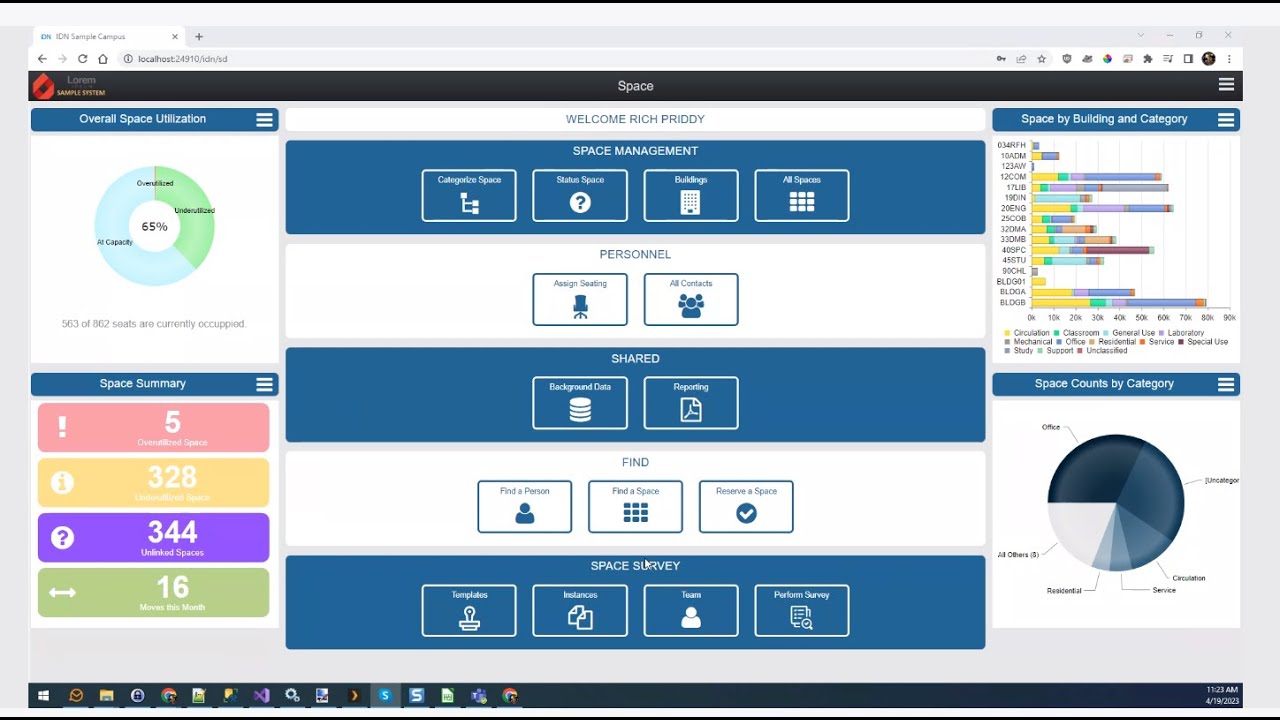
Task: Click the Unlinked Spaces card
Action: click(154, 538)
